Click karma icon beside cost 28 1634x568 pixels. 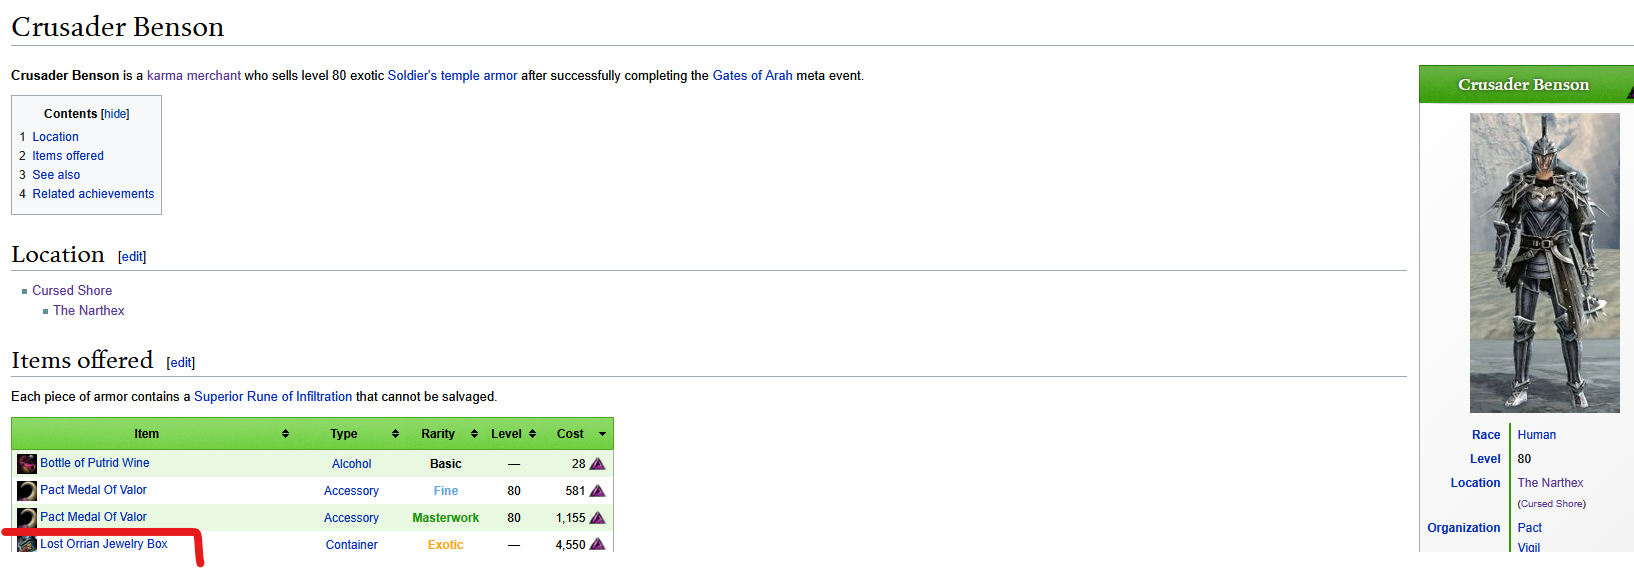pos(597,464)
